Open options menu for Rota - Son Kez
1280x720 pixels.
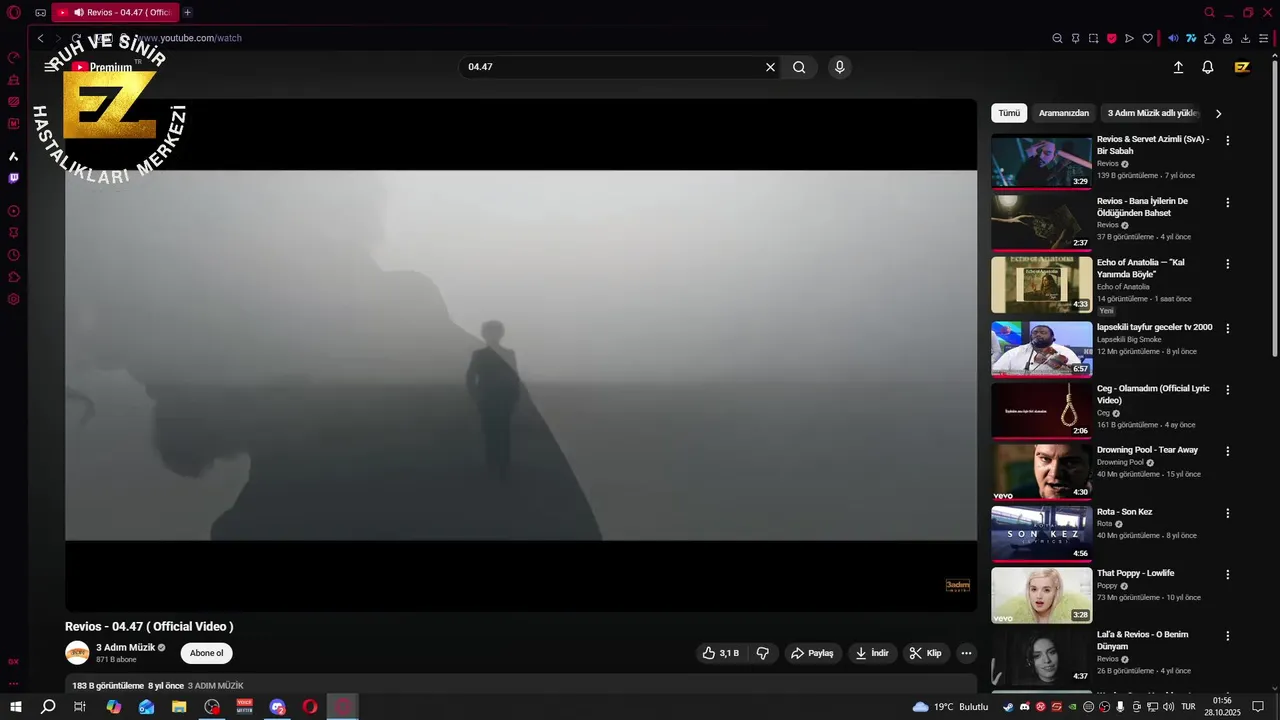(x=1228, y=513)
